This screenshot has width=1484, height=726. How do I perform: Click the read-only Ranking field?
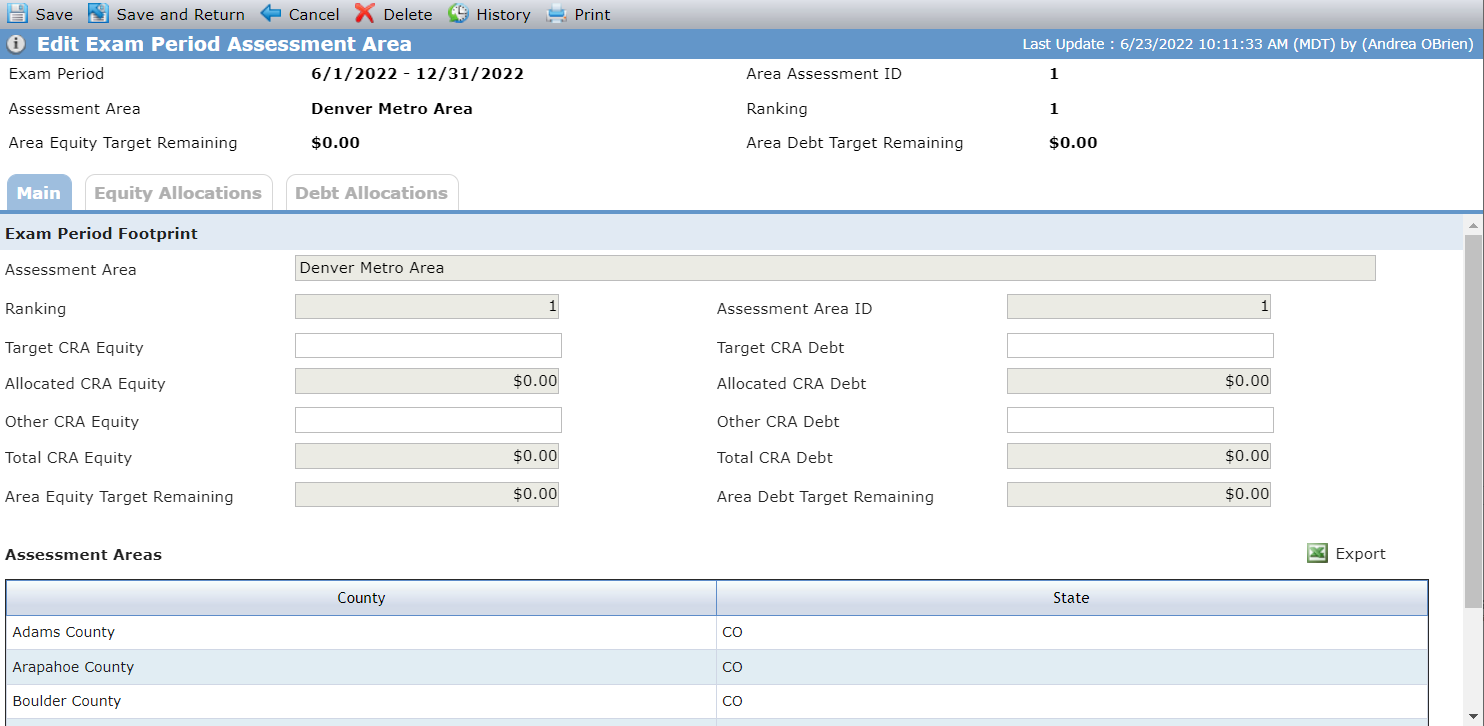[x=427, y=307]
